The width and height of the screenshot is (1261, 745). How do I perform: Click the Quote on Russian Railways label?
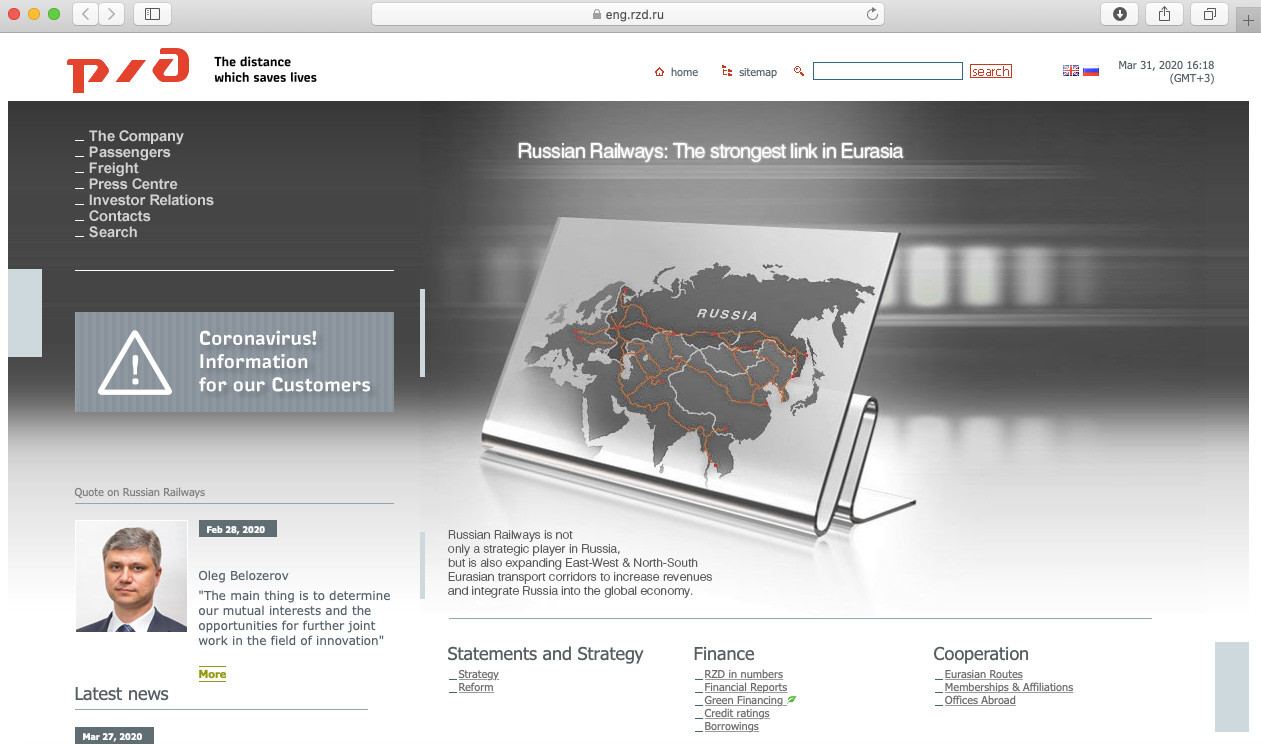pos(139,492)
